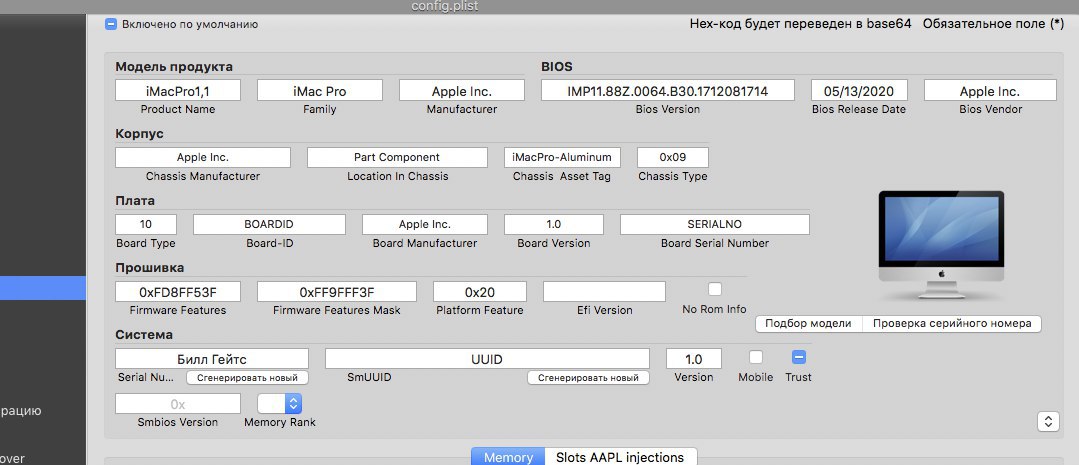Toggle the Включено по умолчанию checkbox
The width and height of the screenshot is (1079, 465).
coord(111,24)
